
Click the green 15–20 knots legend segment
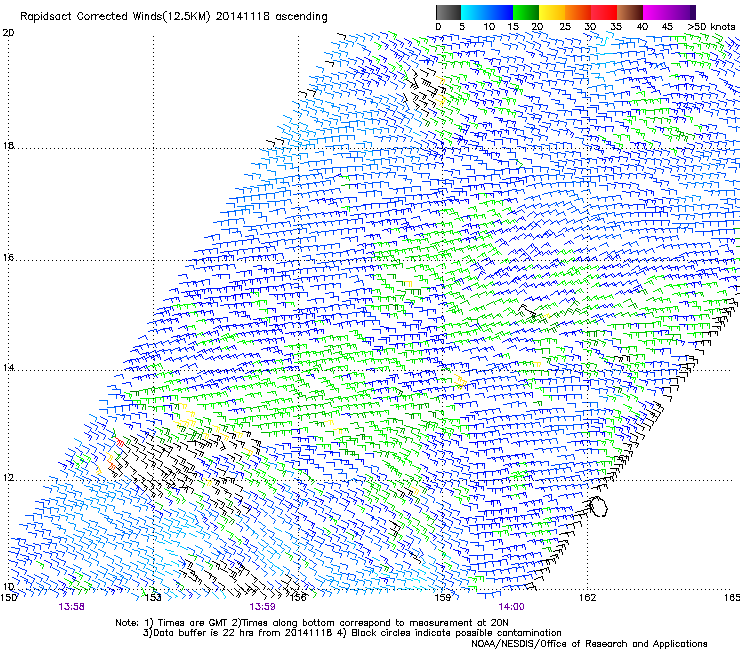[526, 12]
